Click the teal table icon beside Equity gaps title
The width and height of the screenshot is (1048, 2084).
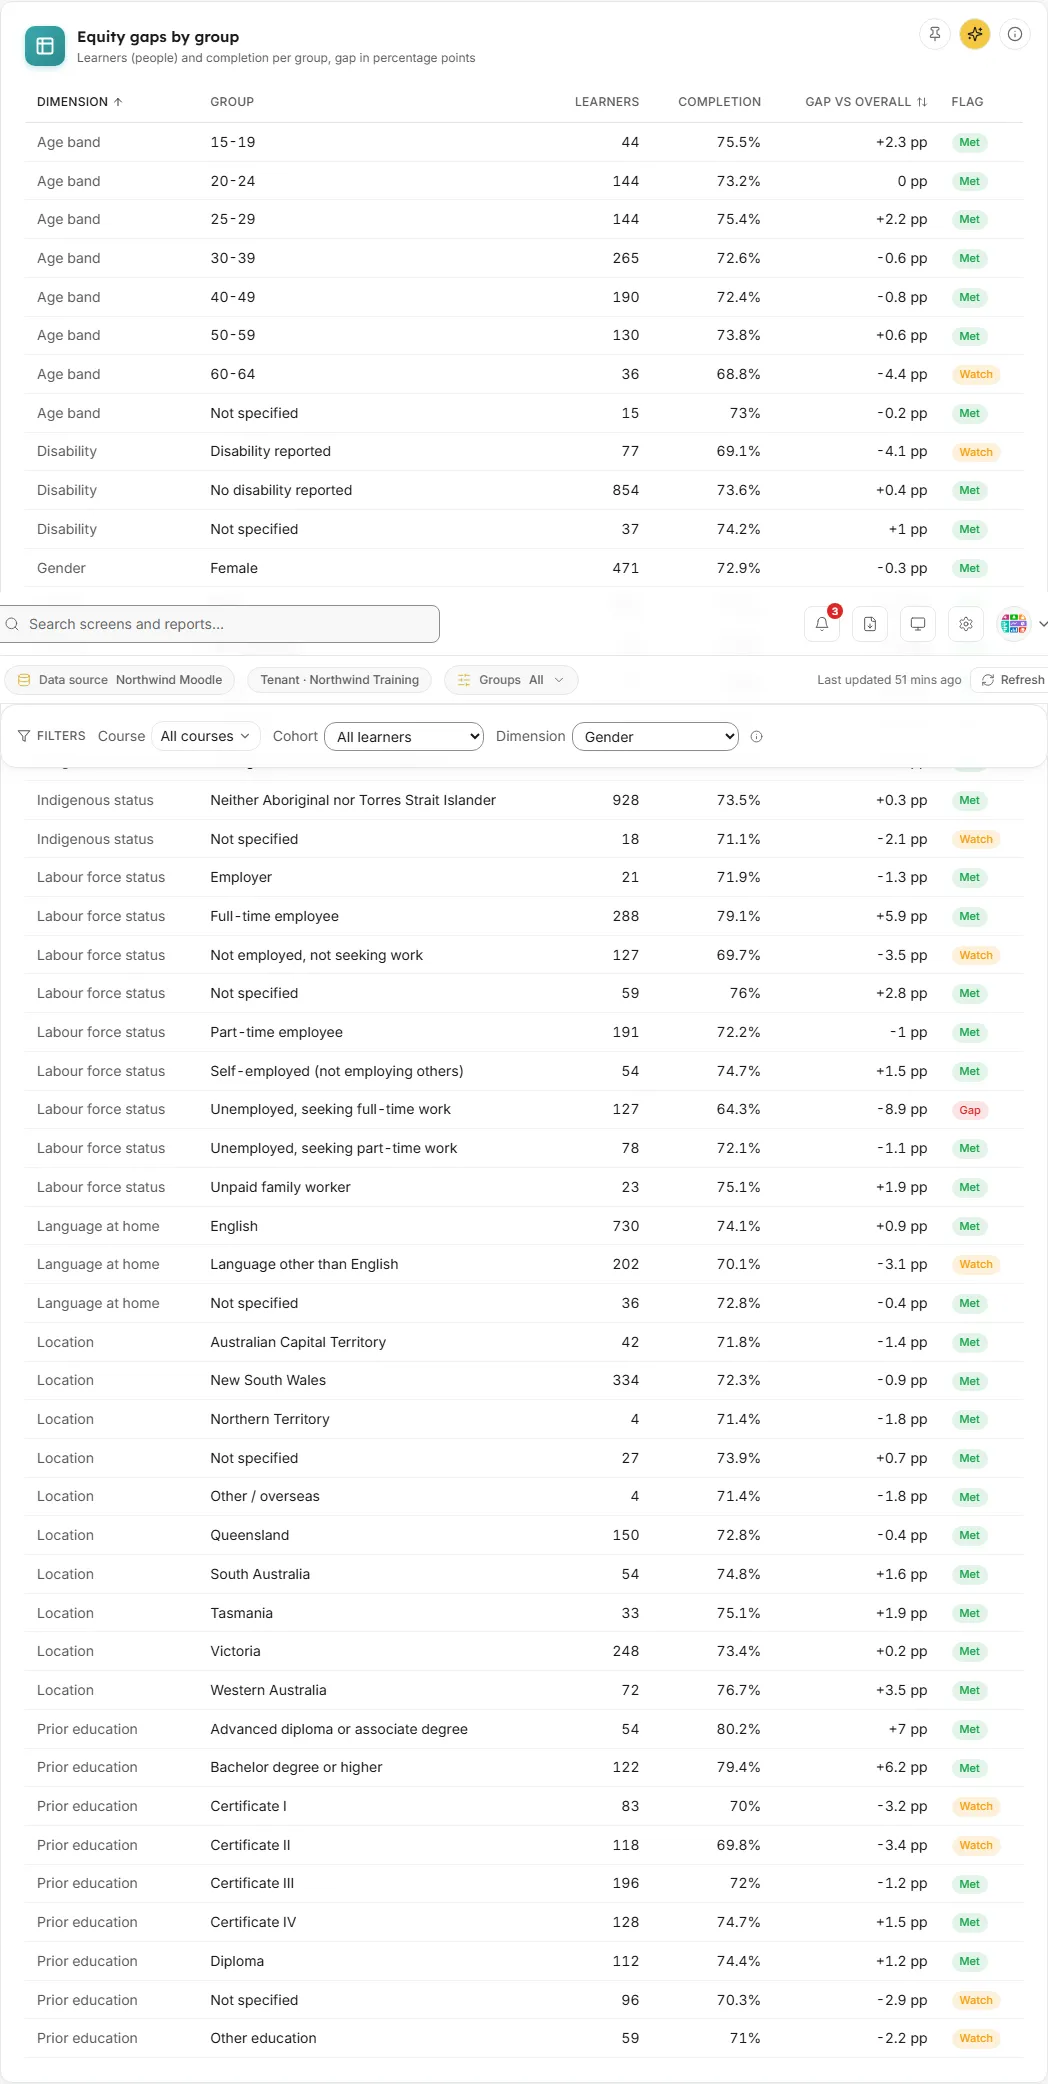click(x=44, y=46)
